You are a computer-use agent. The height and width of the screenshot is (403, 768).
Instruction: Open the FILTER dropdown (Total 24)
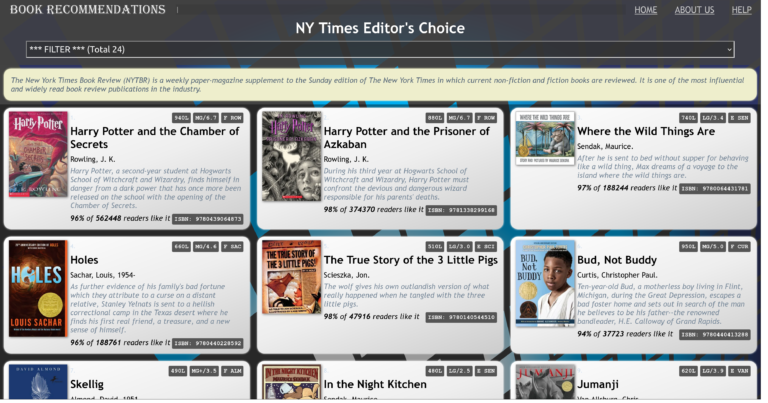coord(380,49)
